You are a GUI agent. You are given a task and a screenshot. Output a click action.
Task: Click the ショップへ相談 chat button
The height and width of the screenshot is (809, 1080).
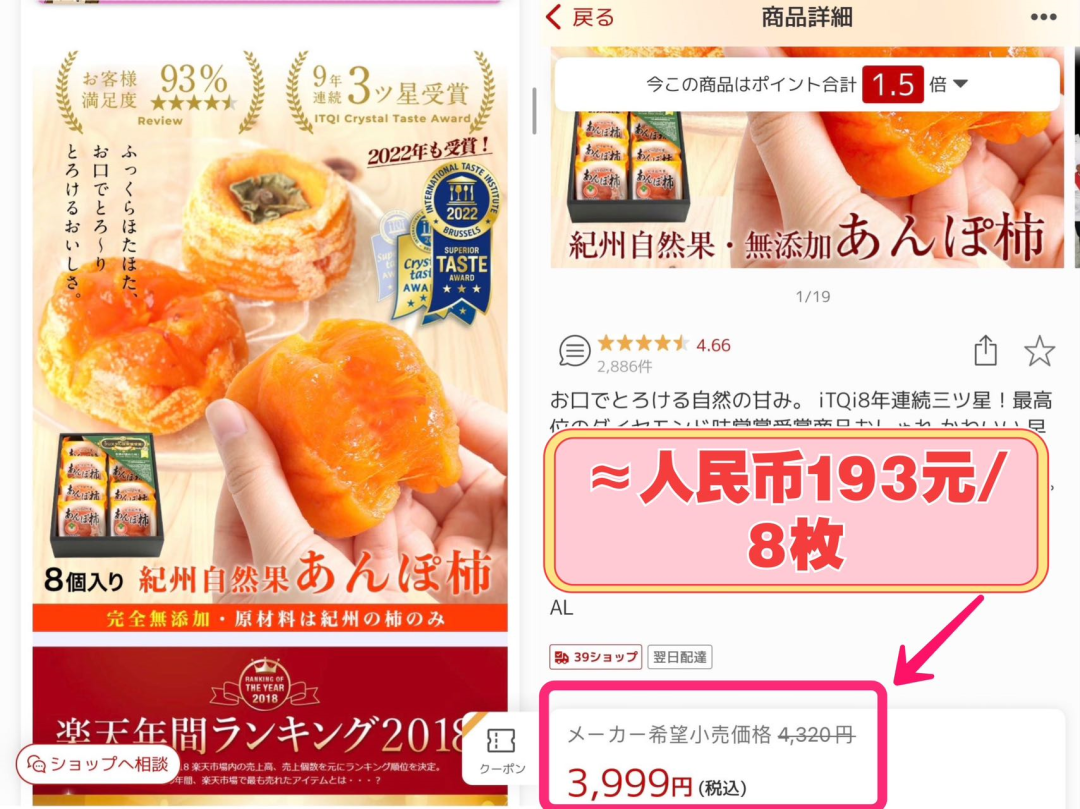pos(97,764)
